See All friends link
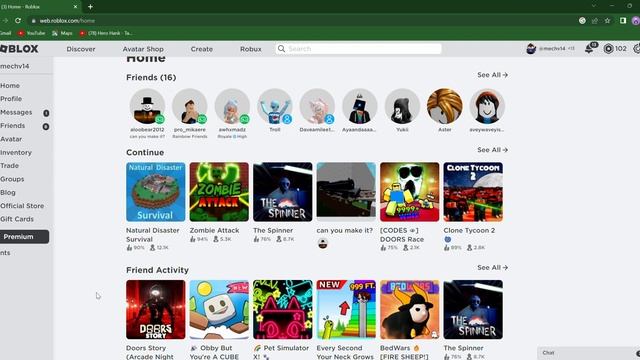 click(493, 75)
